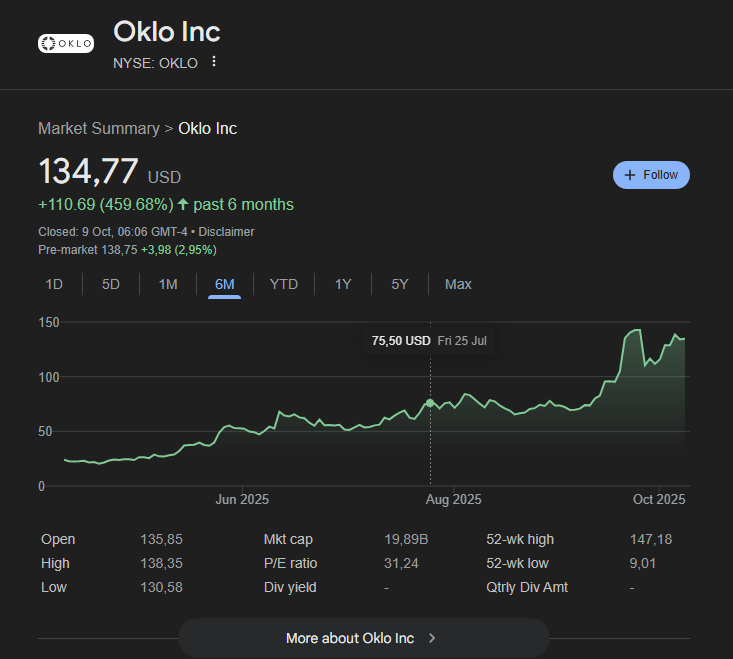Click the Open value 135,85

(161, 539)
